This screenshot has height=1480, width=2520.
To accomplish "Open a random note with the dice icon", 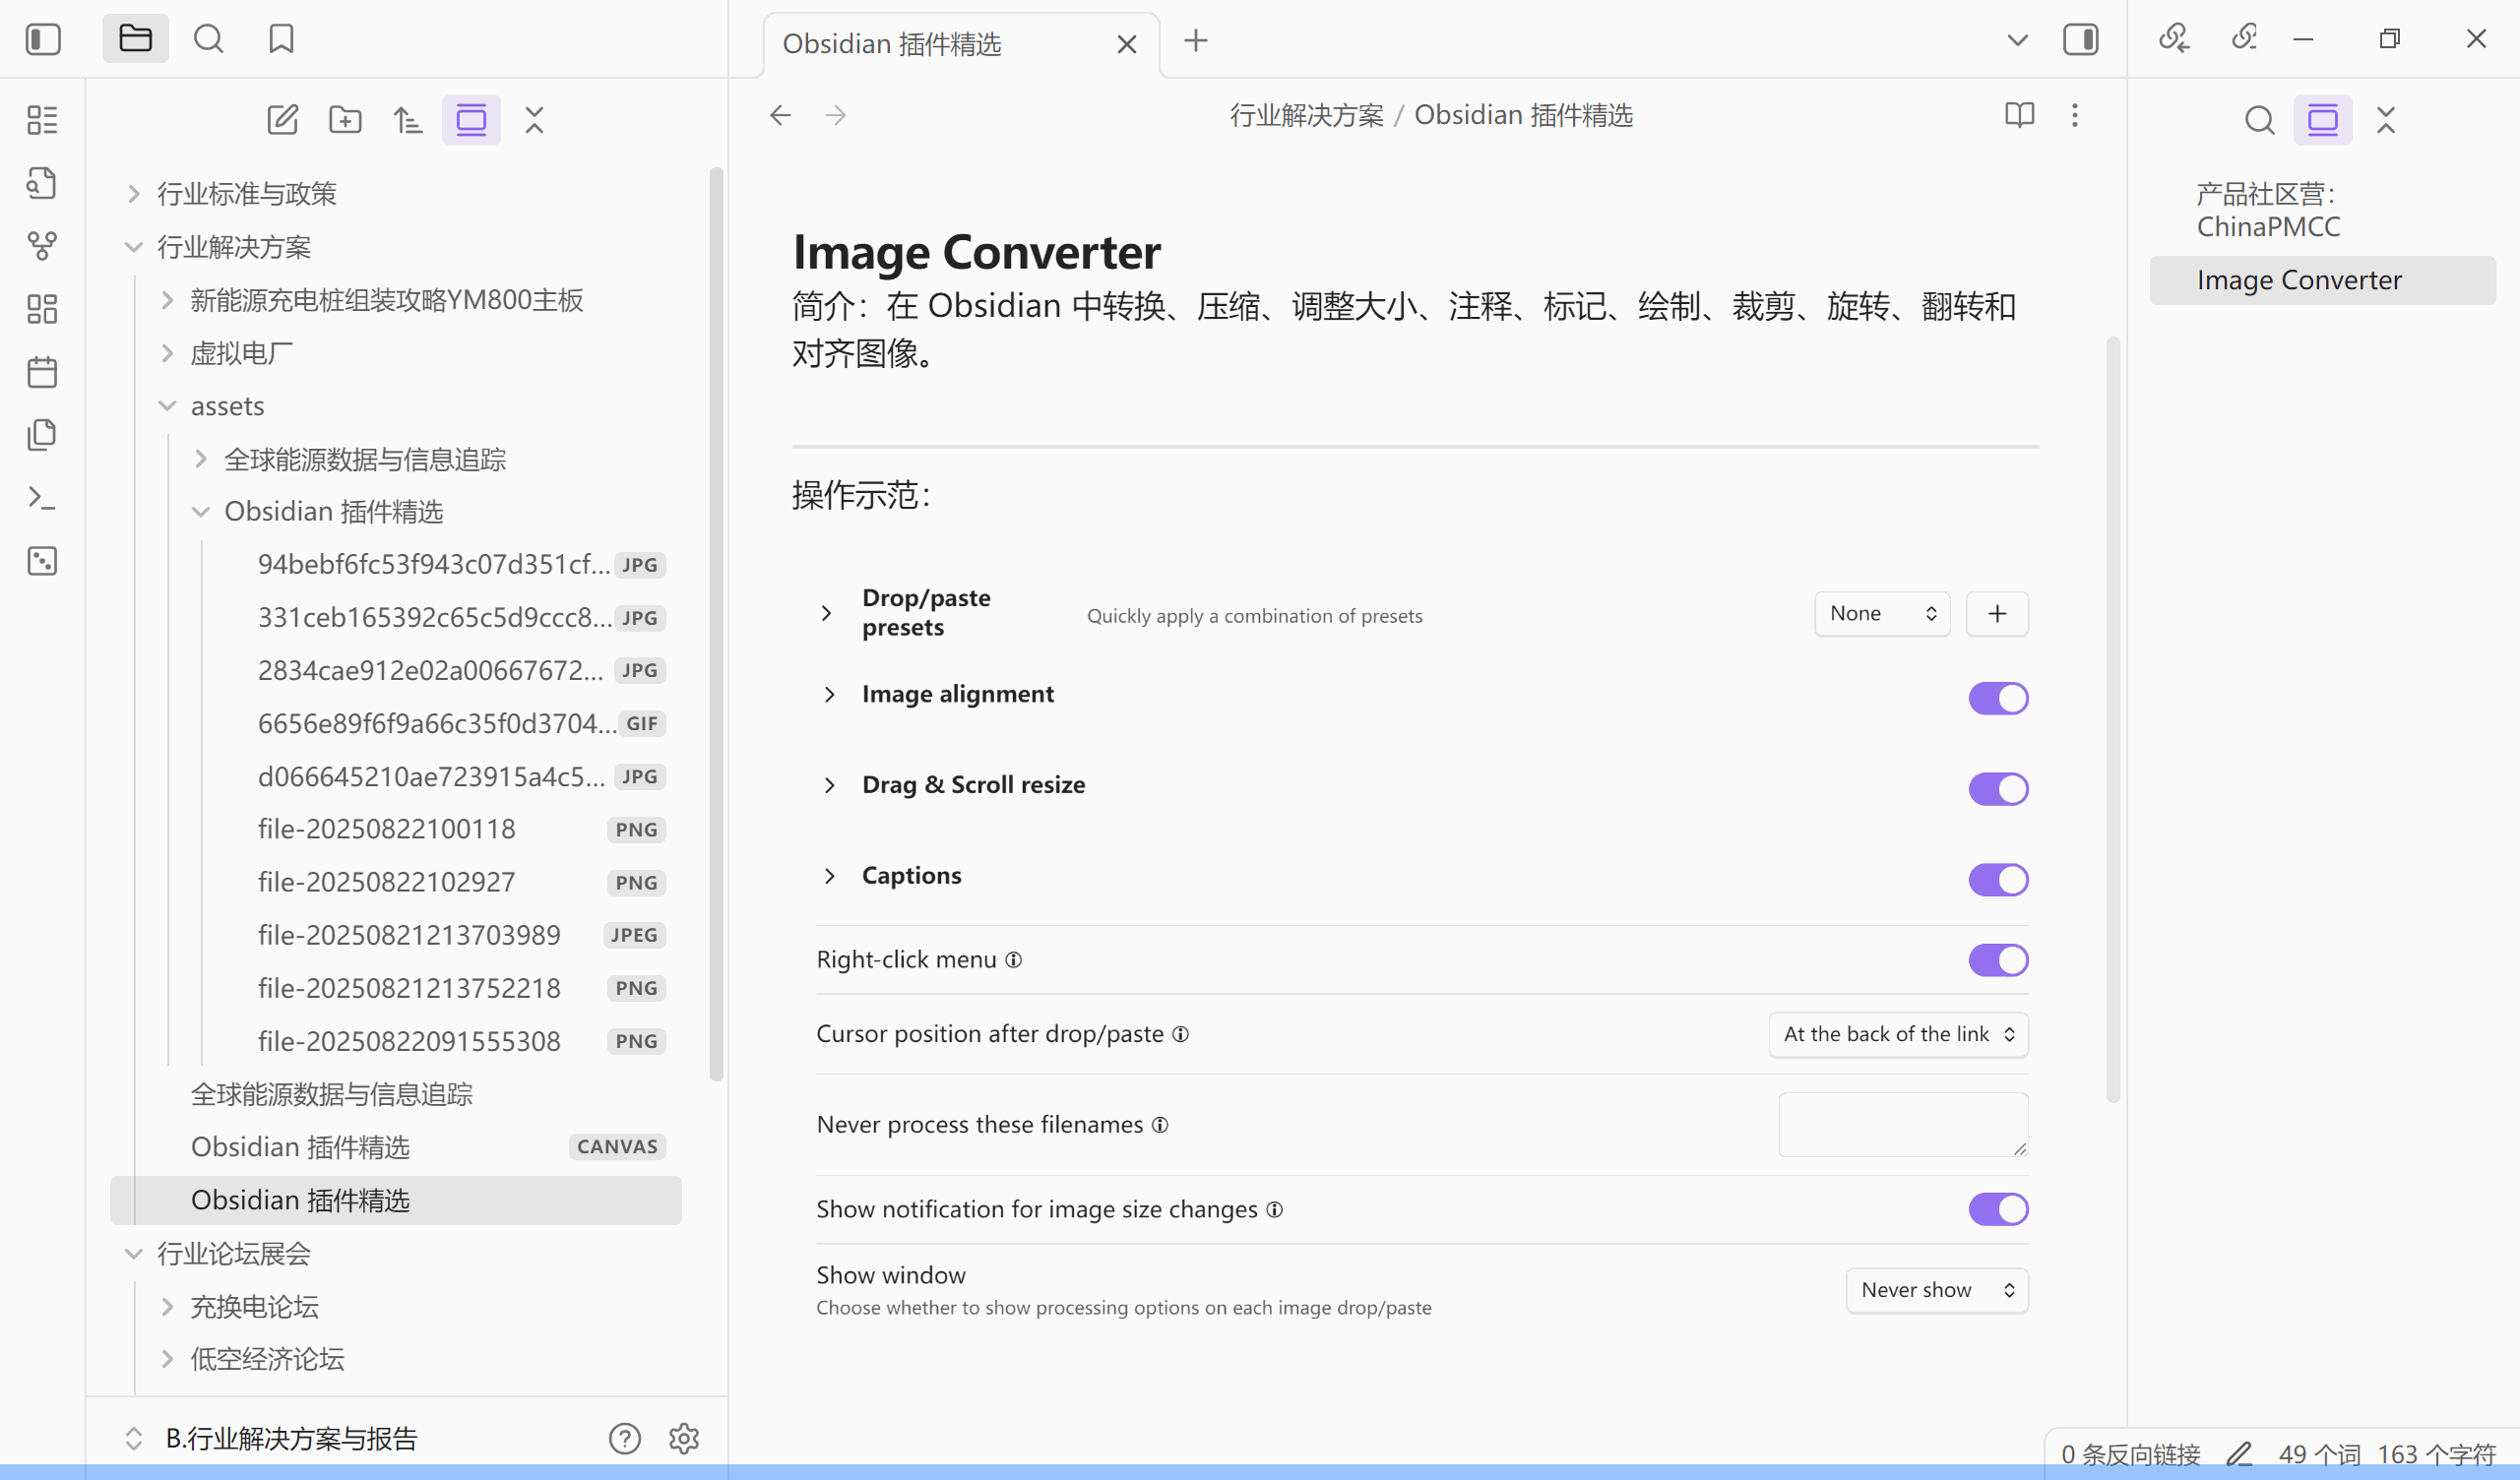I will tap(42, 561).
